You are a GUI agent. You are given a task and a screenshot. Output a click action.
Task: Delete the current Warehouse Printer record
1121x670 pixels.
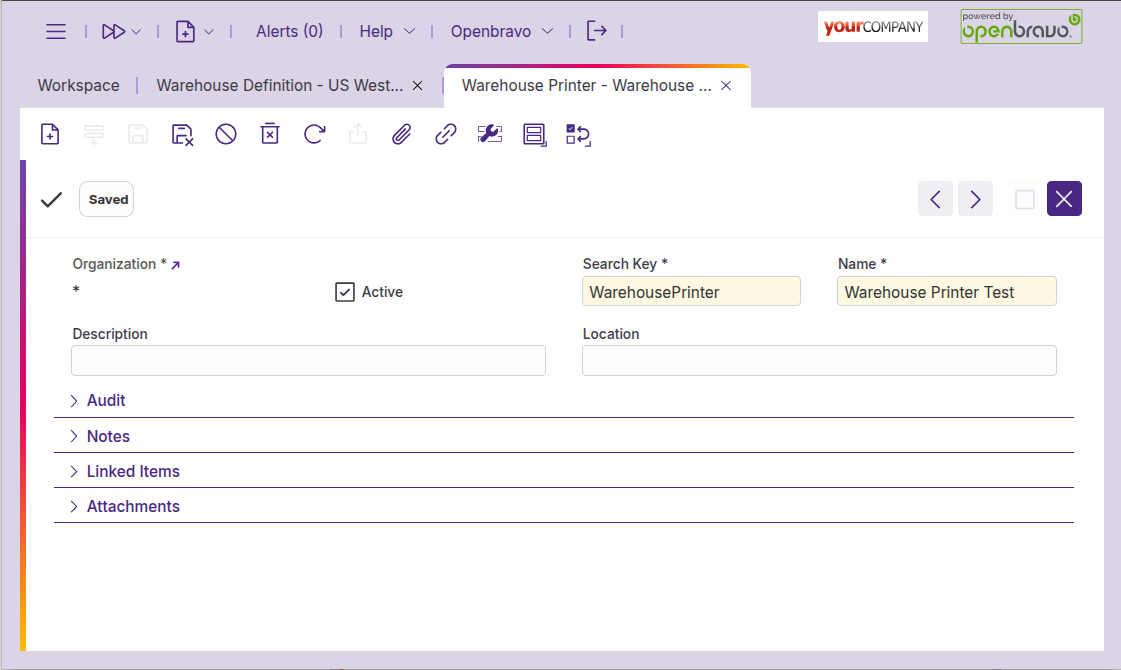click(x=270, y=133)
